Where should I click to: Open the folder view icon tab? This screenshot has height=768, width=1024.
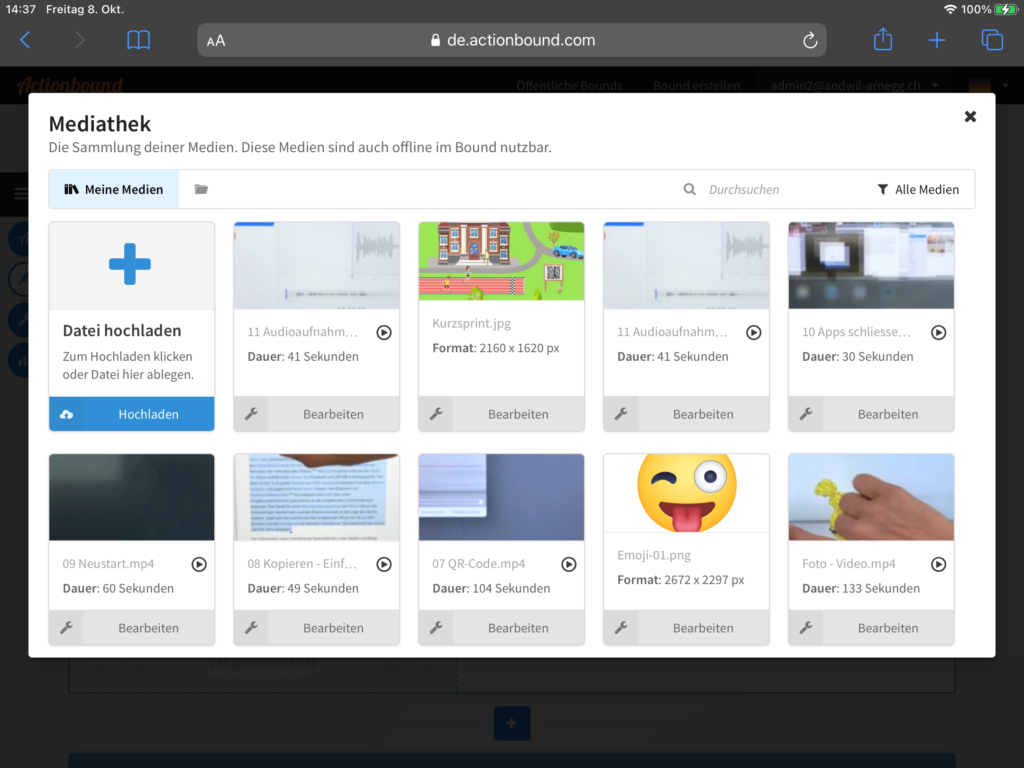click(201, 189)
